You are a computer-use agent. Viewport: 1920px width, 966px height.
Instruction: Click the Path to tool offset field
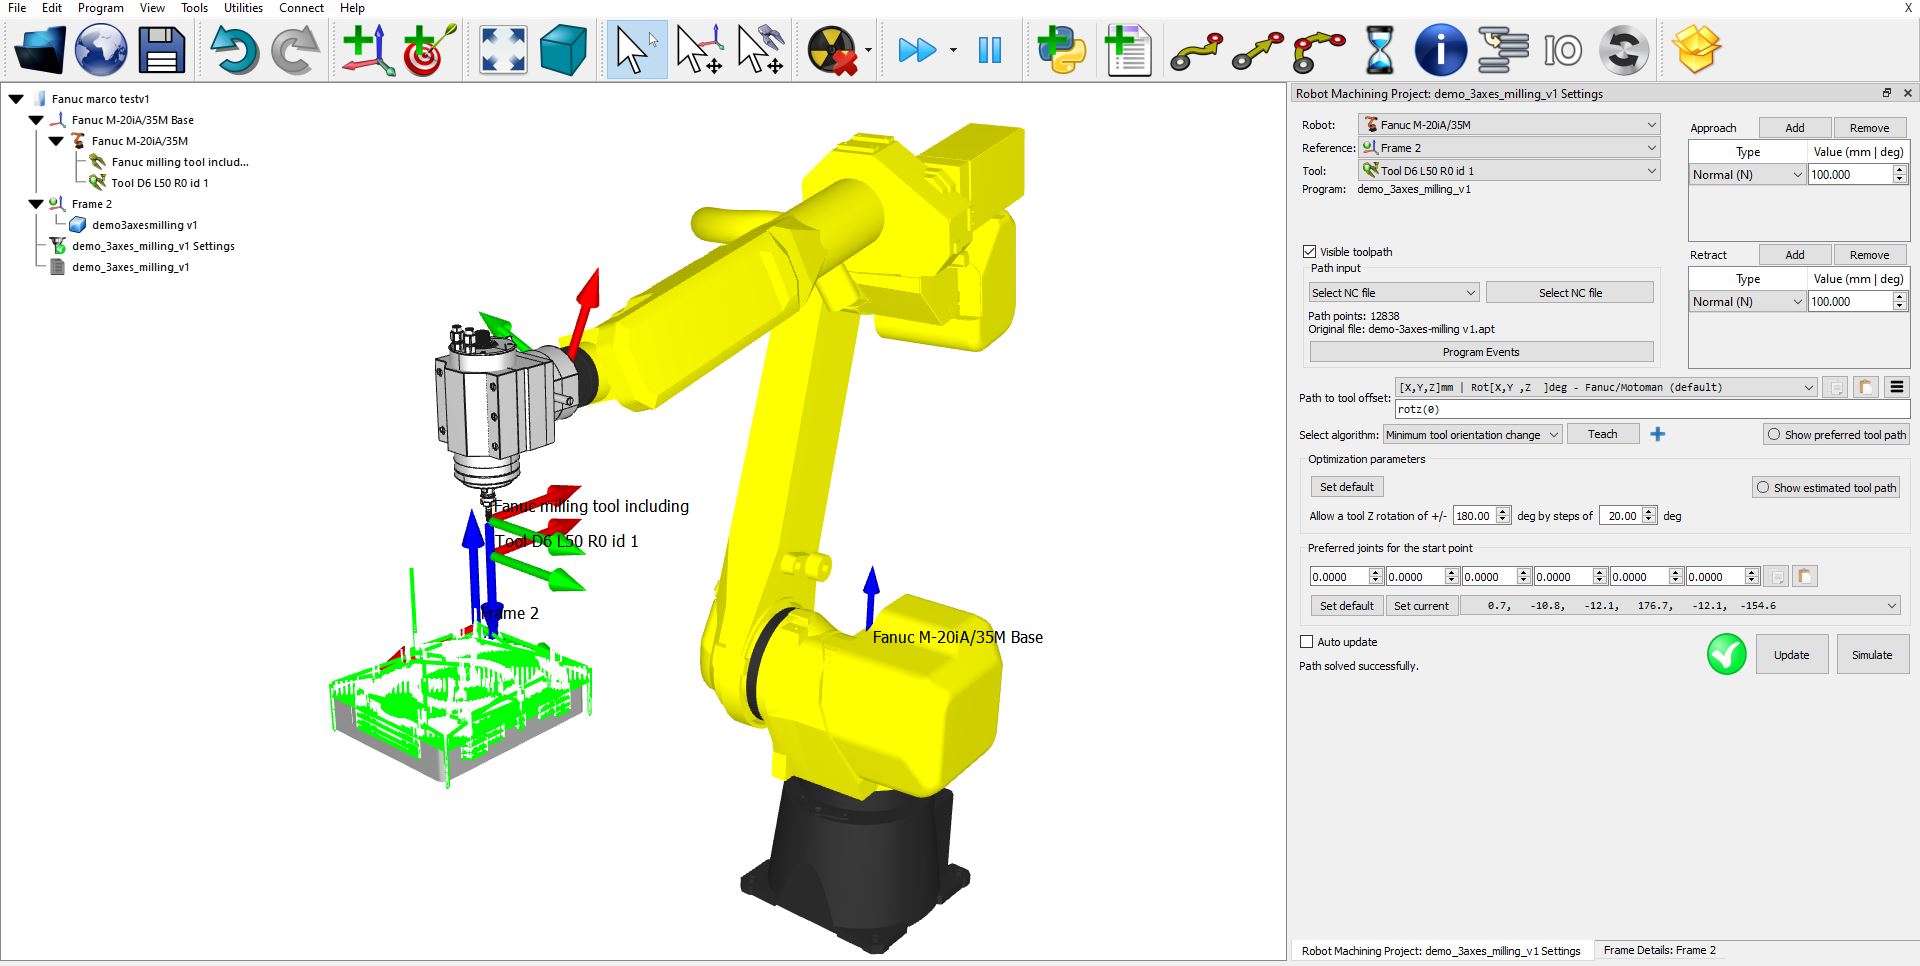tap(1650, 409)
